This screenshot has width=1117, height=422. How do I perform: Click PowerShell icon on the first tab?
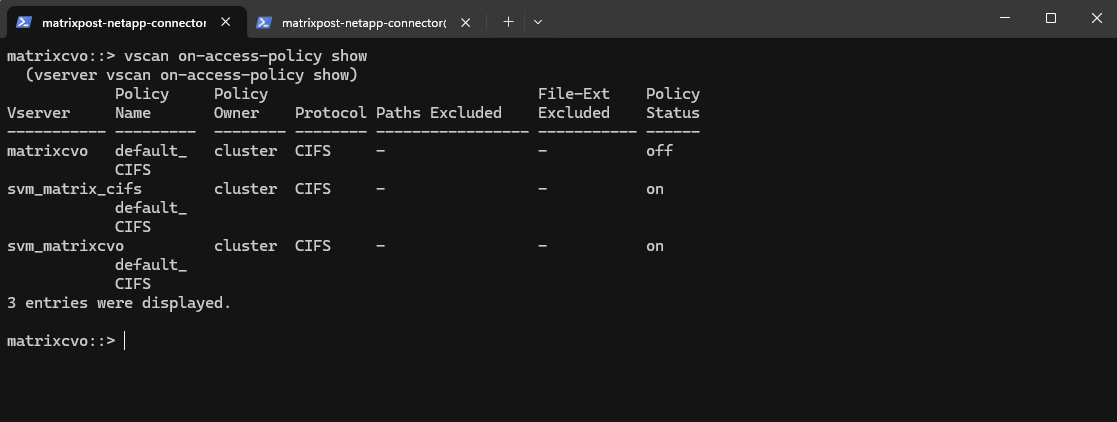pos(24,21)
